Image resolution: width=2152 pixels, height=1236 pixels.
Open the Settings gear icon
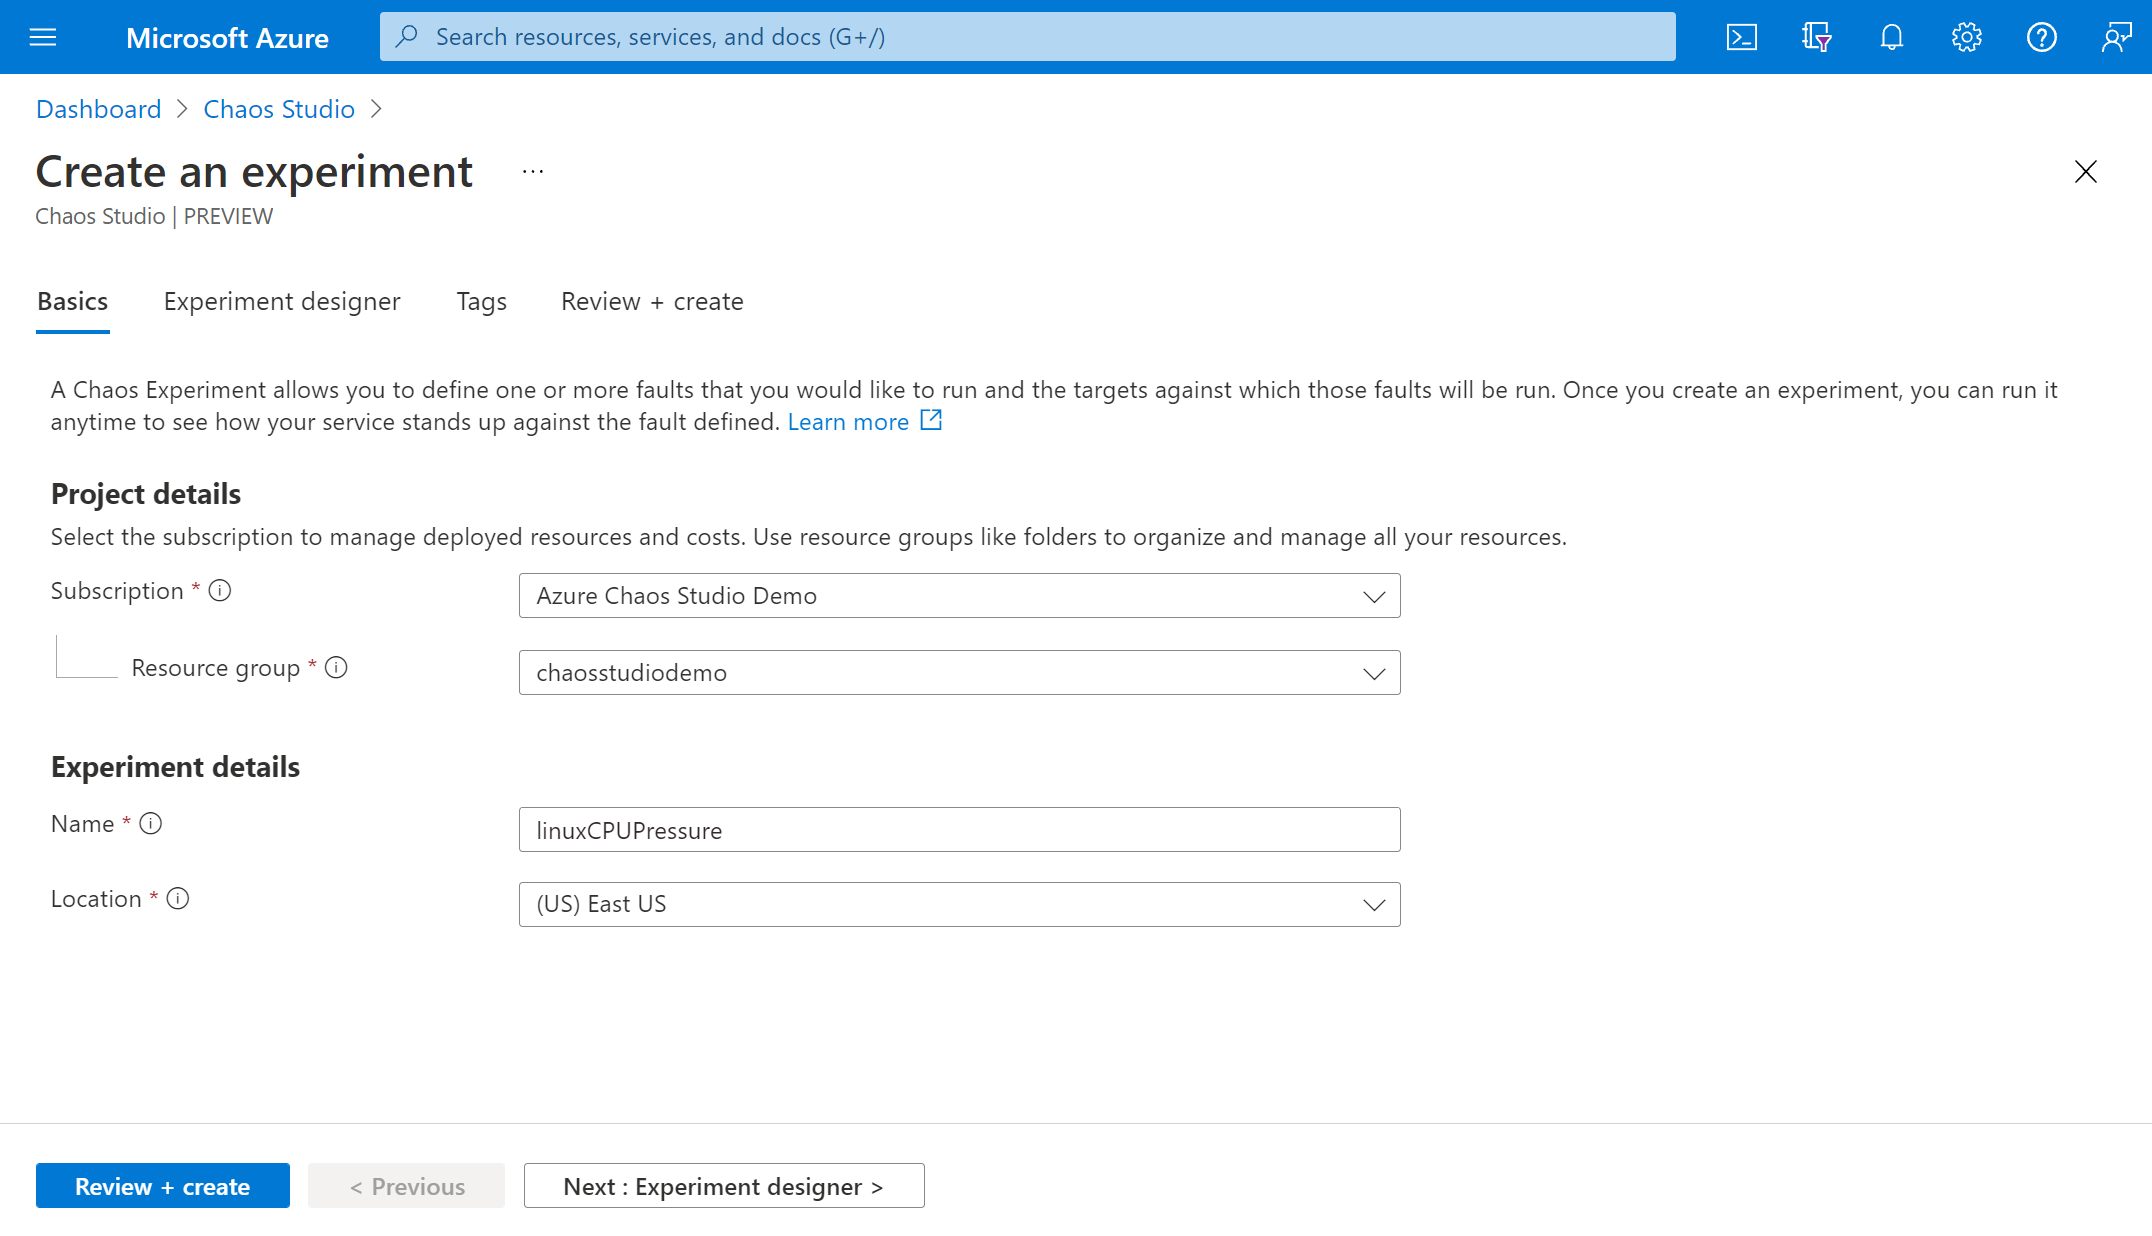click(x=1966, y=35)
